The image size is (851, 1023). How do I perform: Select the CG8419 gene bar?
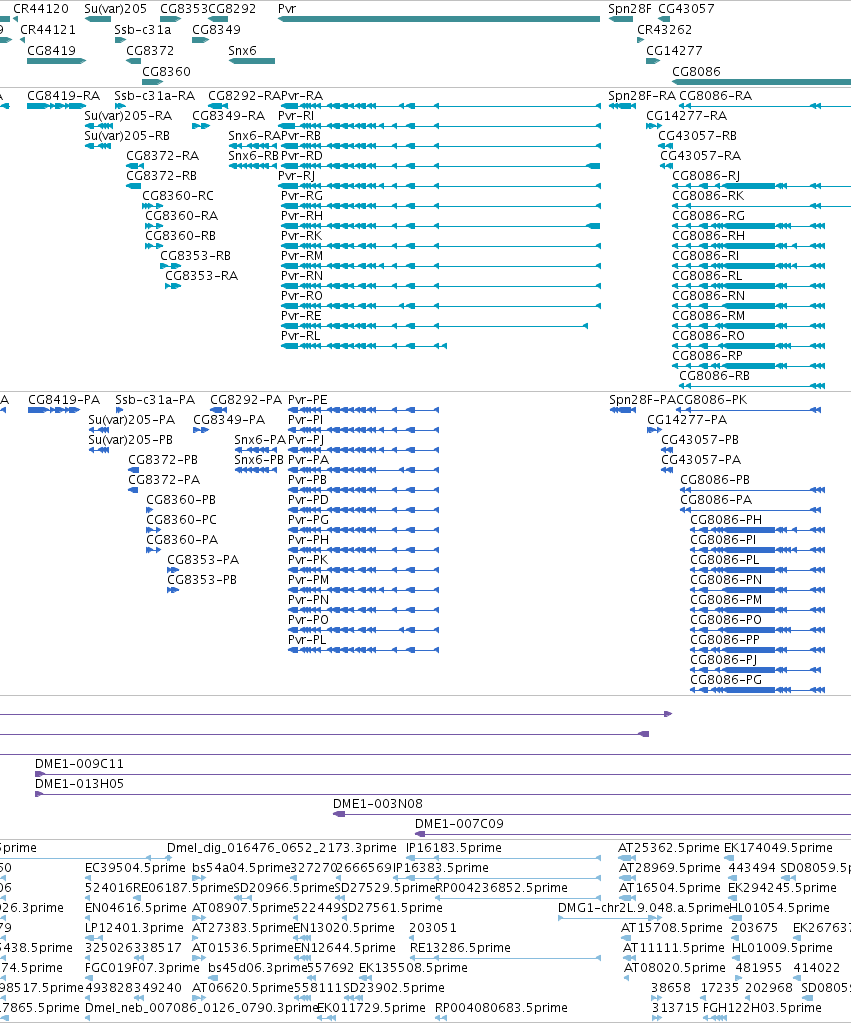(56, 61)
